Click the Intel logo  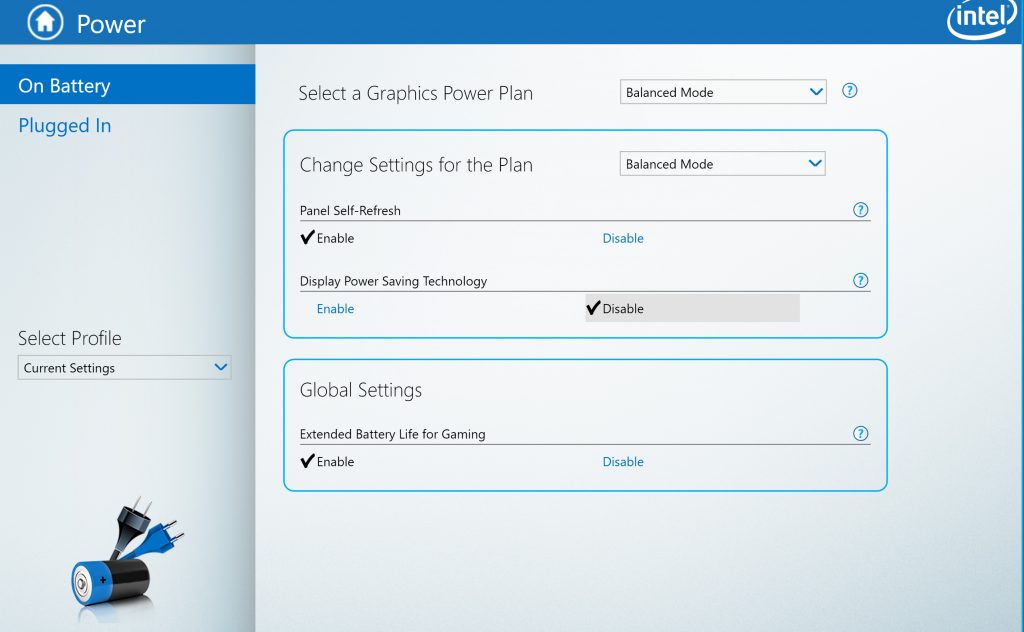[x=982, y=18]
